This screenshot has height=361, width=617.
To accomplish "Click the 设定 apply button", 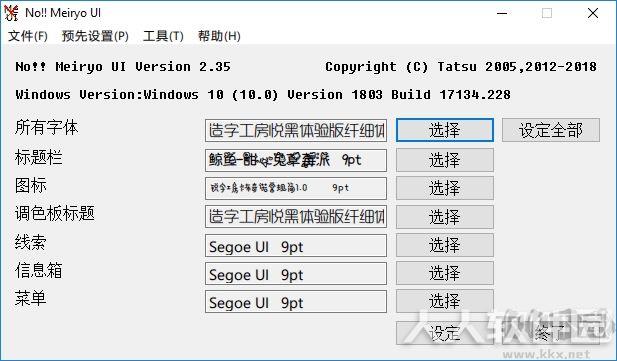I will (445, 333).
